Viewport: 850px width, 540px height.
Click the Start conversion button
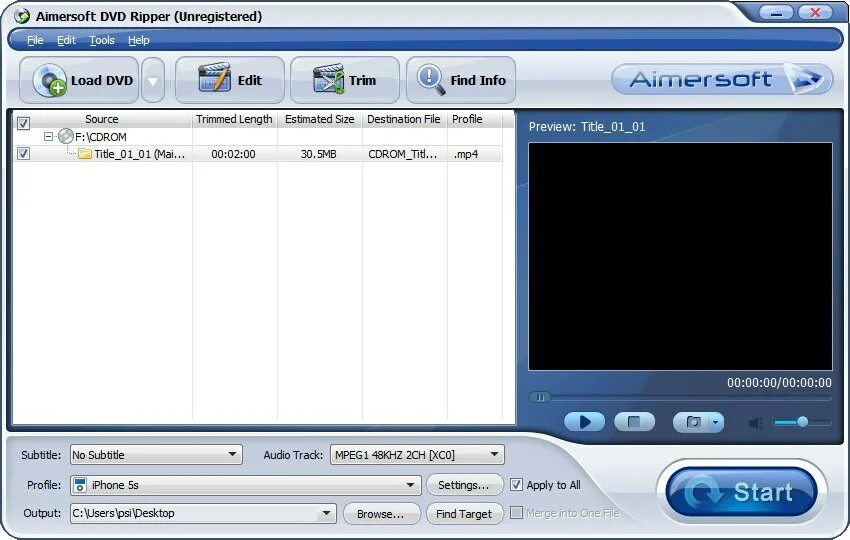[742, 492]
